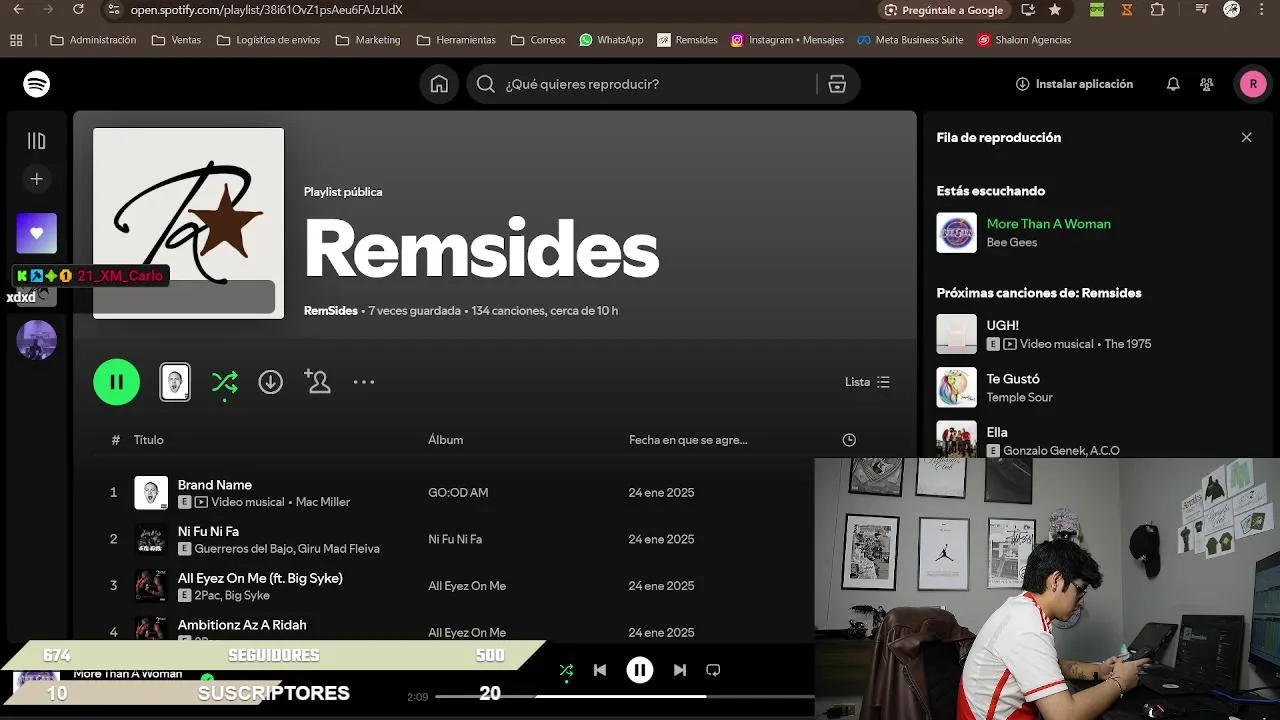The height and width of the screenshot is (720, 1280).
Task: Open 2Pac, Big Syke artist link
Action: 232,596
